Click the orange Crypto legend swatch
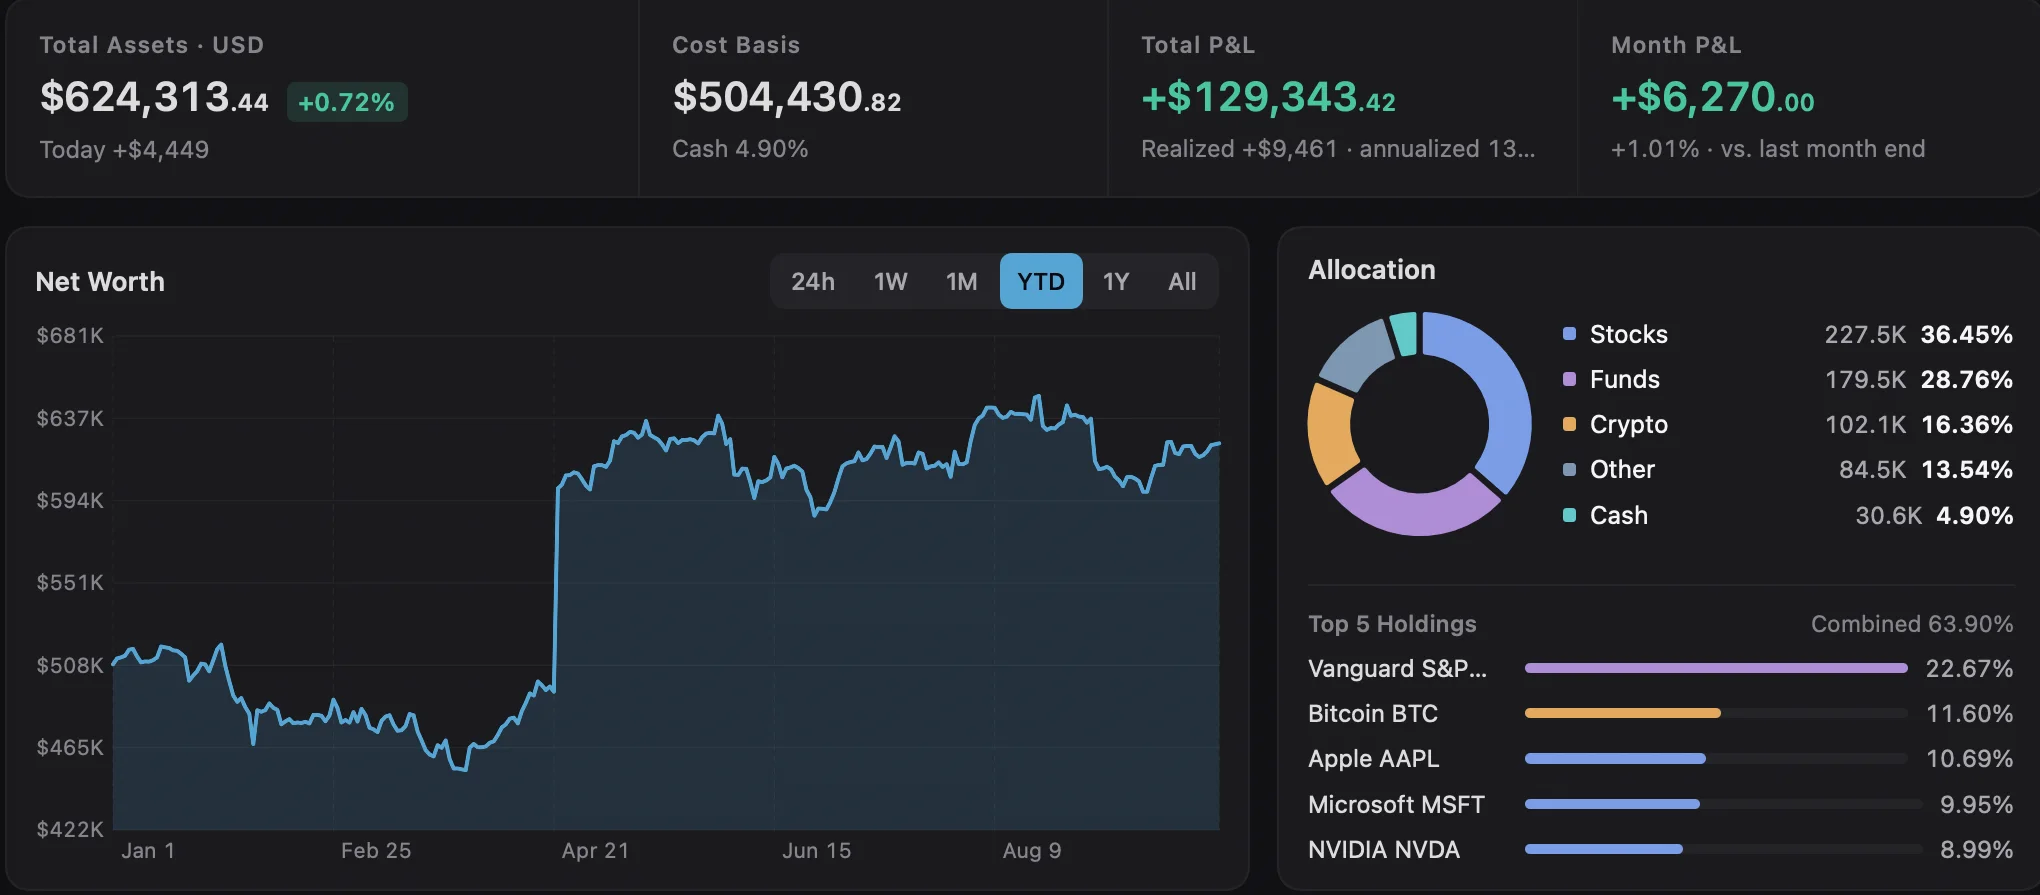 [x=1569, y=424]
